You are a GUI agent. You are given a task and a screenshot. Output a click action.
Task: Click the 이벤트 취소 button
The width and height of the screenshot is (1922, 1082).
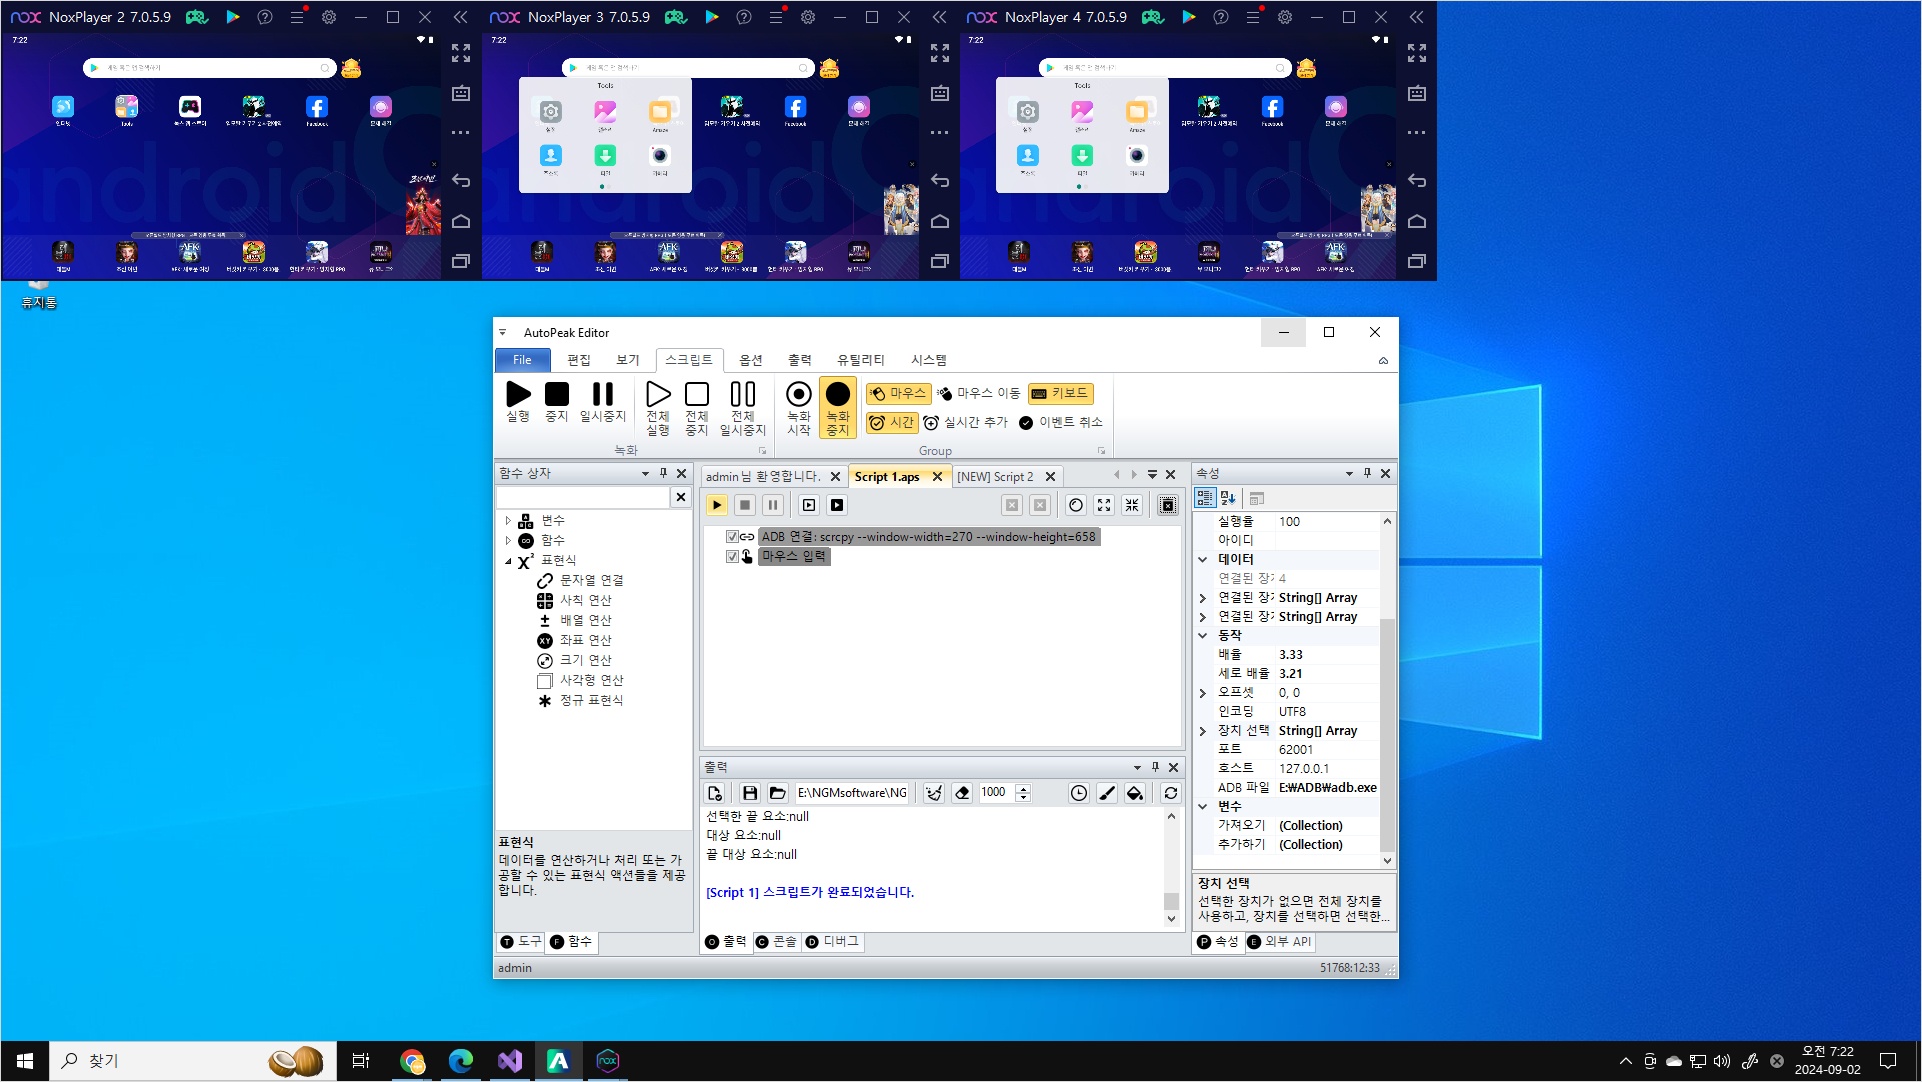point(1061,423)
